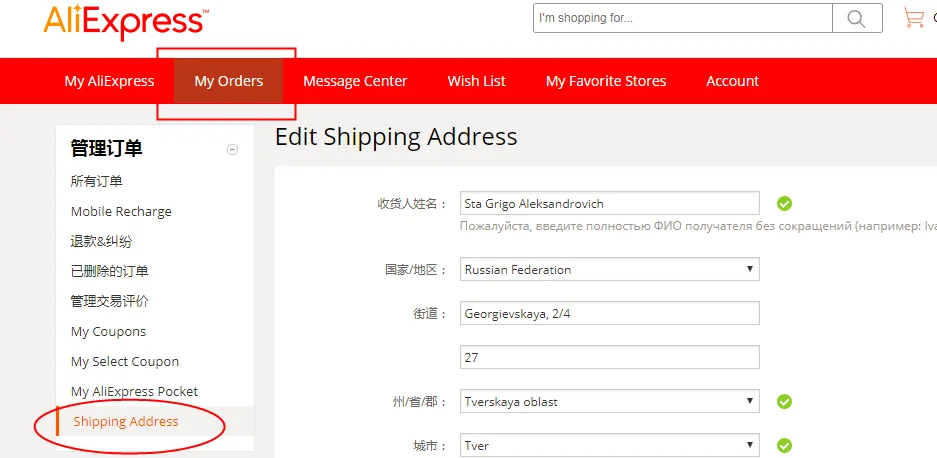937x458 pixels.
Task: Click the Russian hint text under name field
Action: 698,226
